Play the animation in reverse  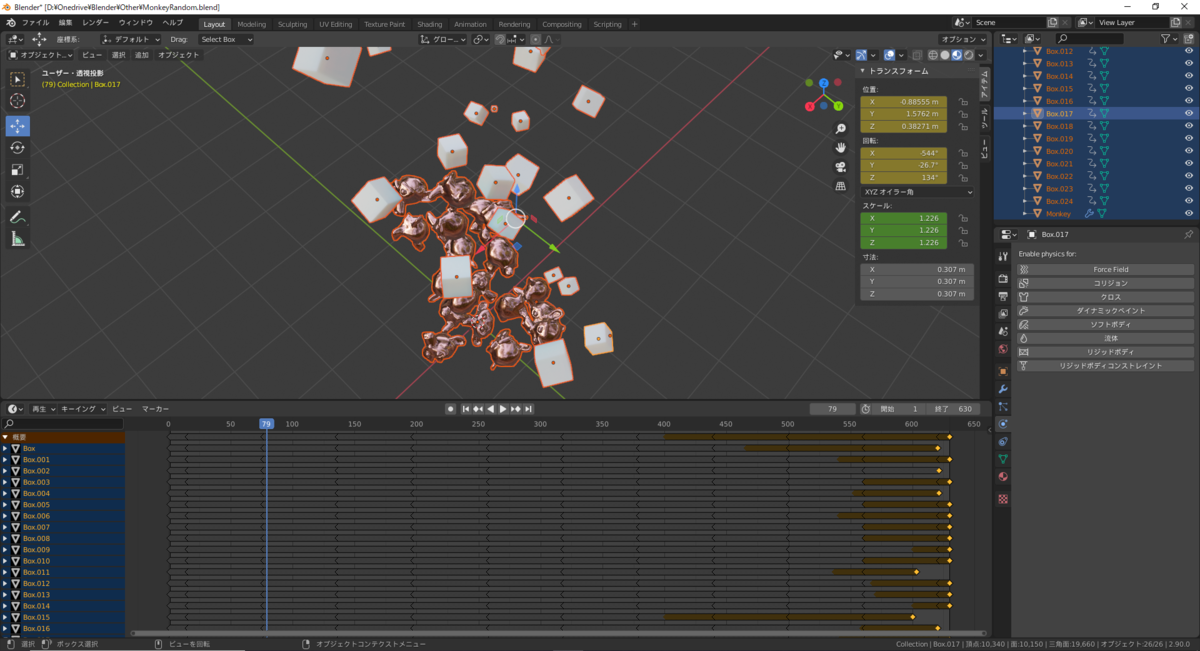coord(491,409)
